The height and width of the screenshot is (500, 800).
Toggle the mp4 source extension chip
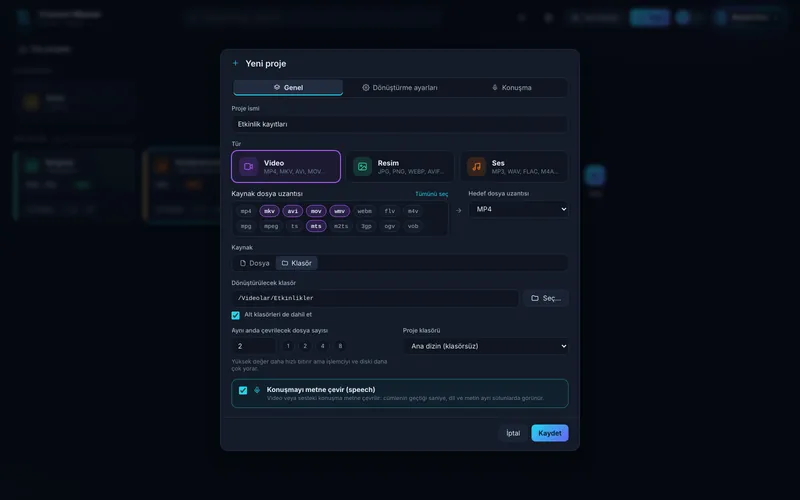[246, 211]
